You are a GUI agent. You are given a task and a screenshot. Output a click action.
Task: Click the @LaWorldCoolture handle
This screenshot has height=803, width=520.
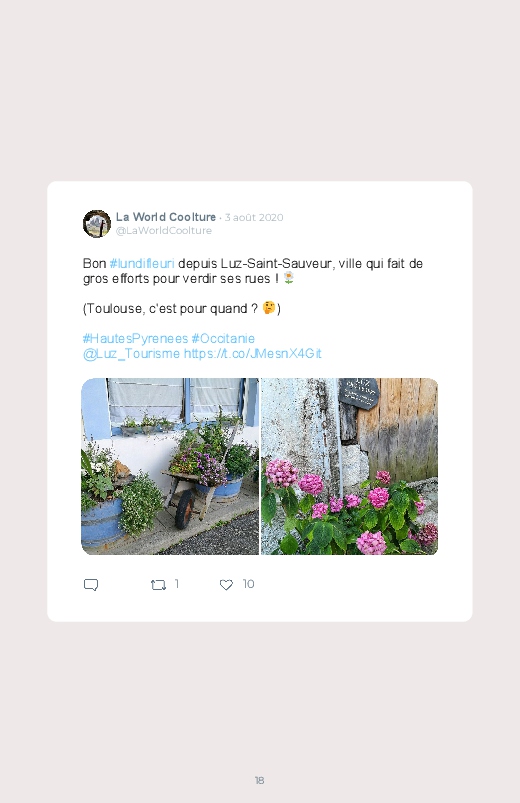[163, 230]
